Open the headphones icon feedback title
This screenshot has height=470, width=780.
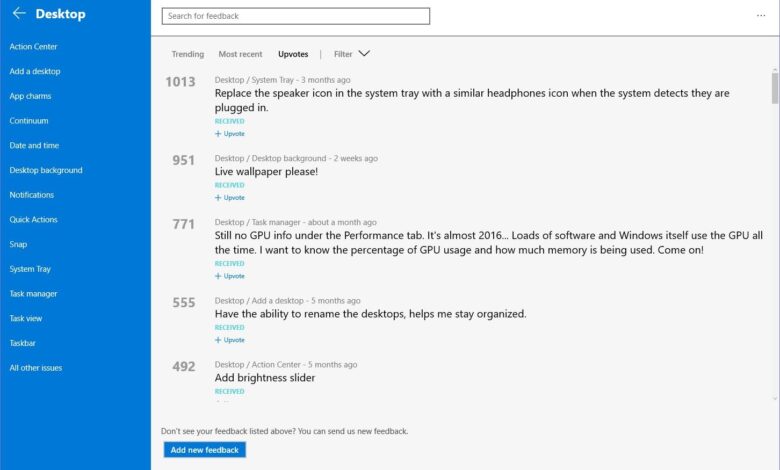(x=472, y=100)
